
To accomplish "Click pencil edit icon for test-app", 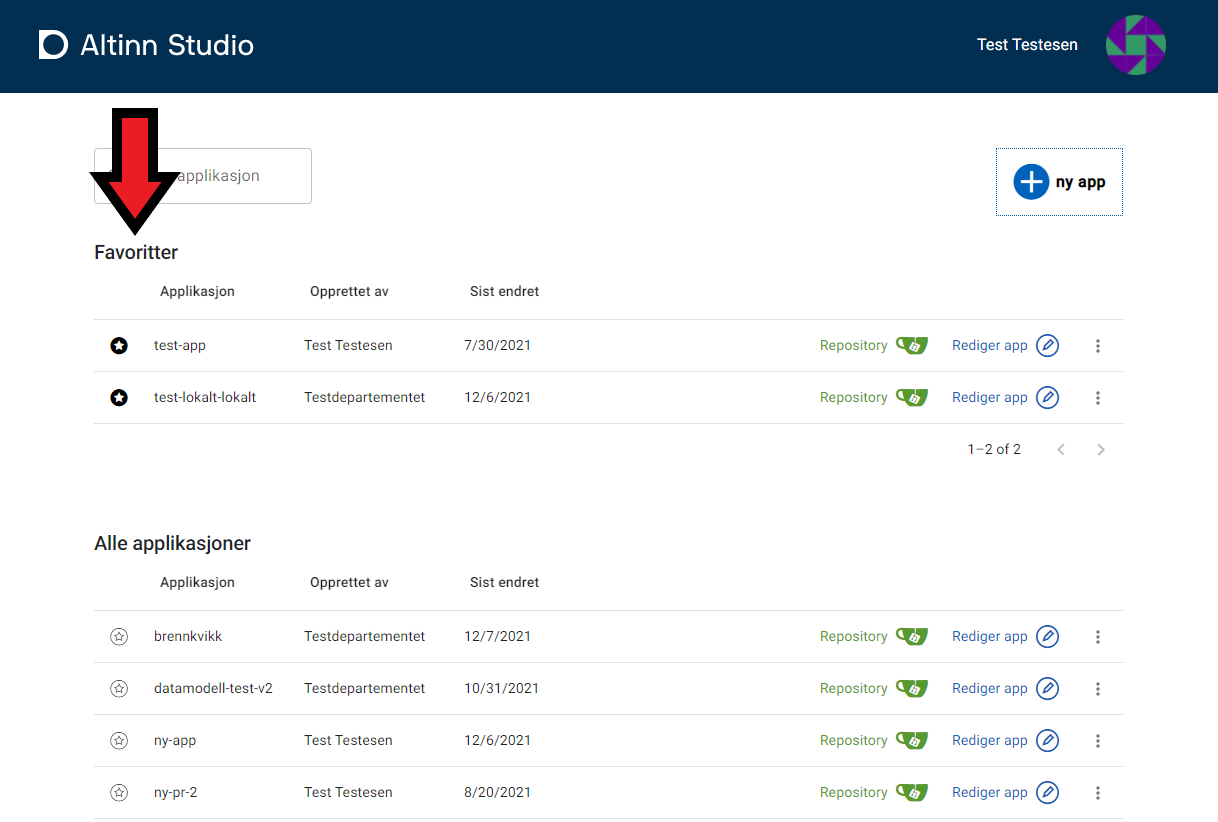I will (x=1047, y=345).
